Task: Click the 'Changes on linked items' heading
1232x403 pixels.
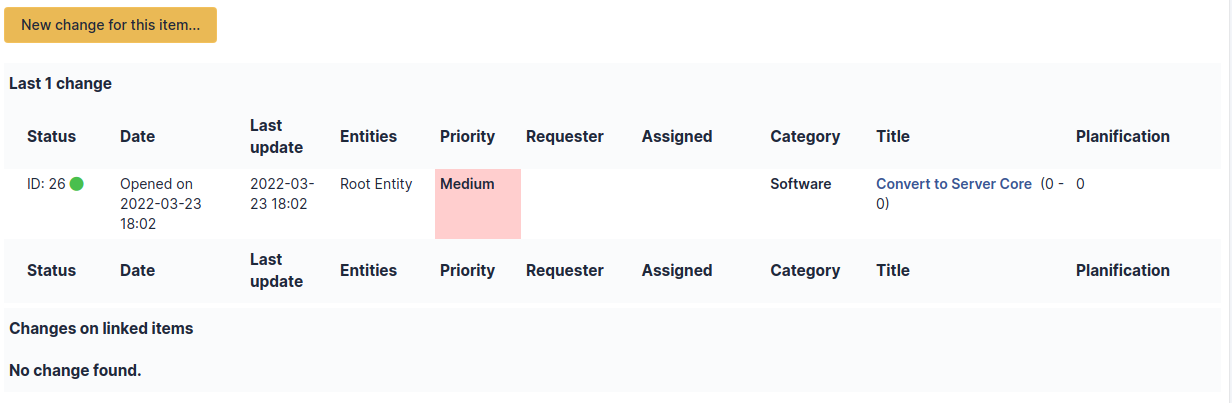Action: pos(101,328)
